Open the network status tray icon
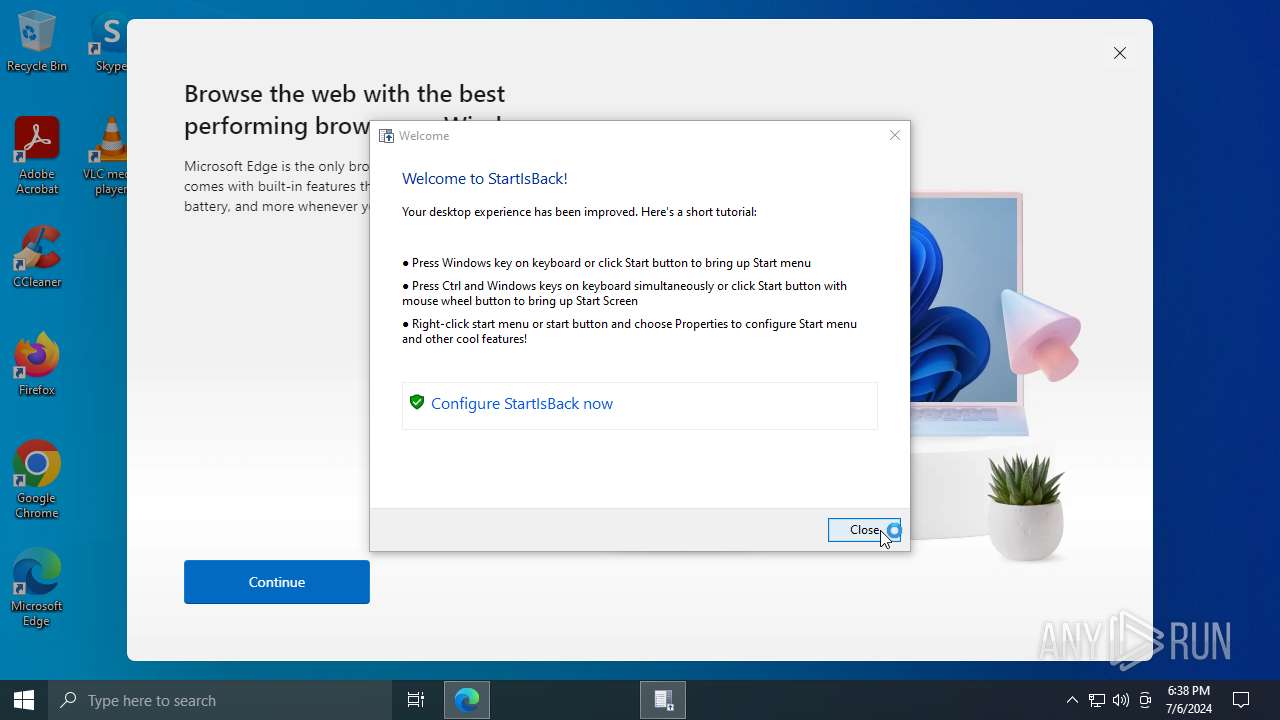 (x=1096, y=700)
